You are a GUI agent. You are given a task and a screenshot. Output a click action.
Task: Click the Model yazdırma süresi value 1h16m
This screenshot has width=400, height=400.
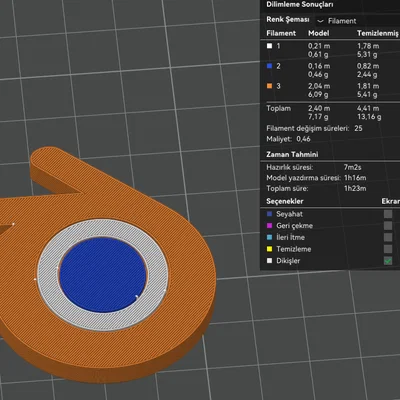(x=355, y=178)
